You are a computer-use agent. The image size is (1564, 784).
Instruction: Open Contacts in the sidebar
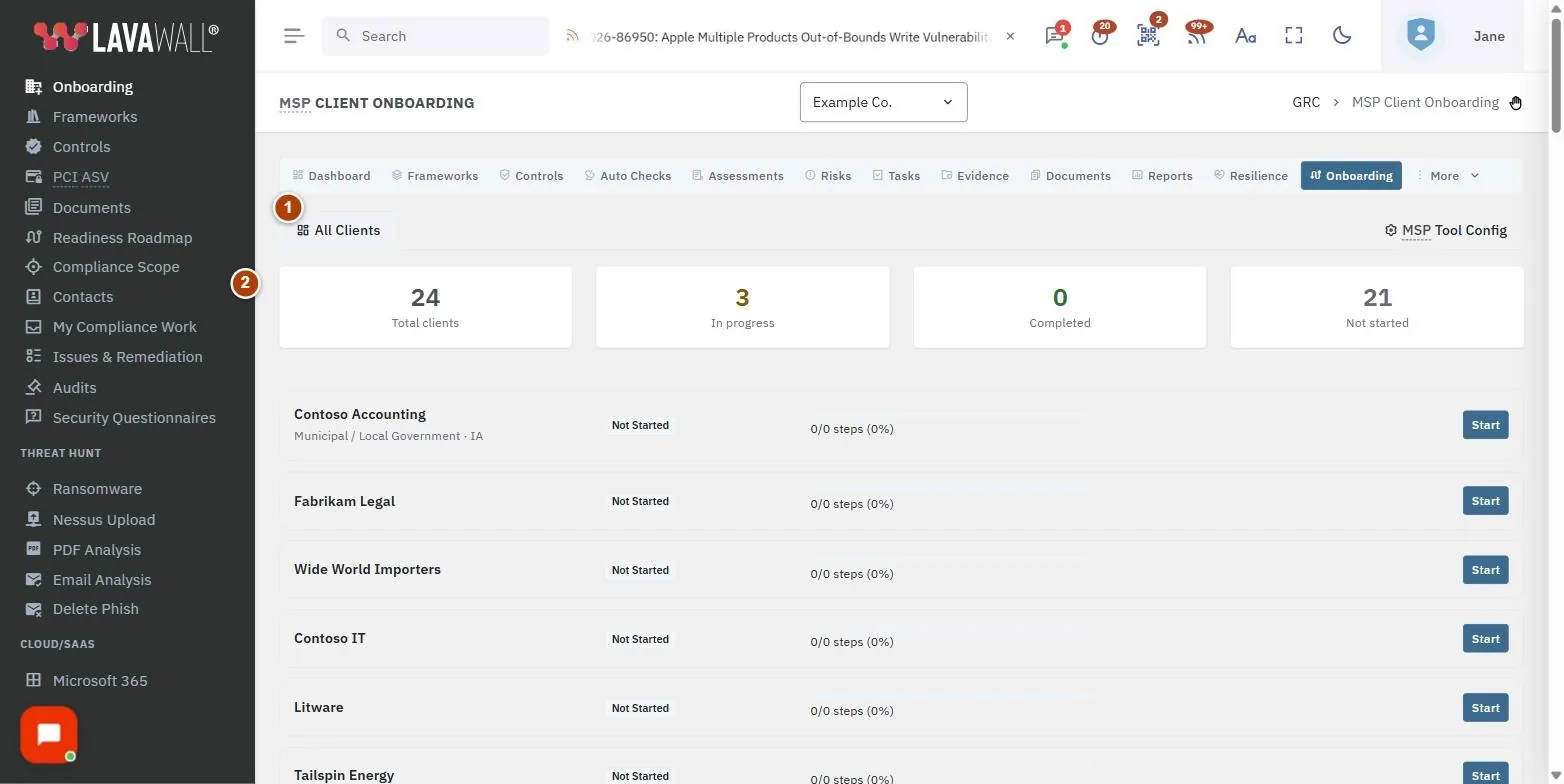click(x=83, y=297)
